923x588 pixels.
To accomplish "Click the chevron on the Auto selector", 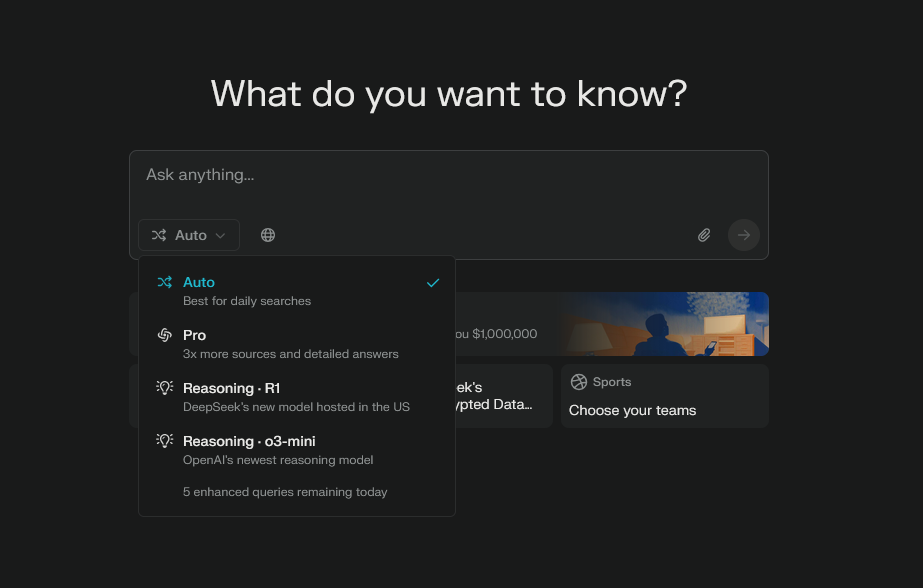I will tap(220, 236).
